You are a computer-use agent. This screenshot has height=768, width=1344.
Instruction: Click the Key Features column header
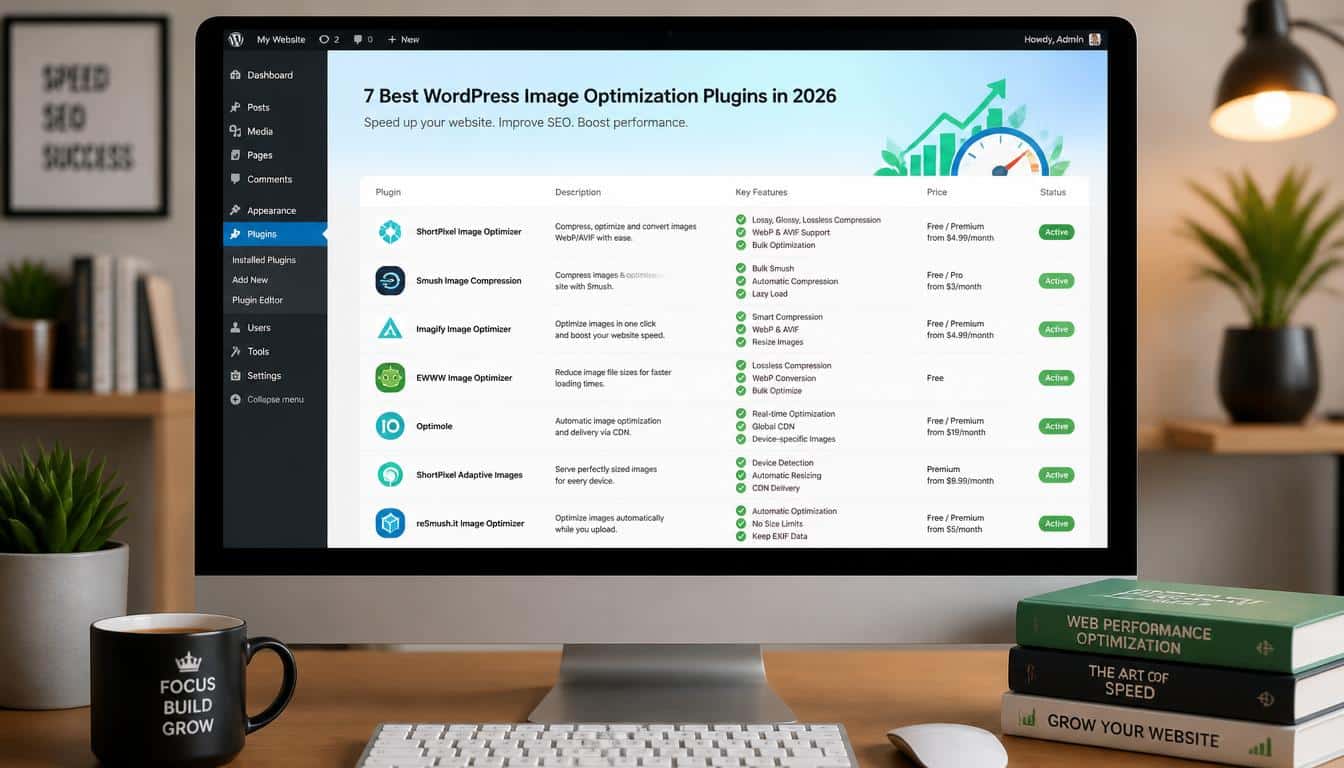click(761, 192)
